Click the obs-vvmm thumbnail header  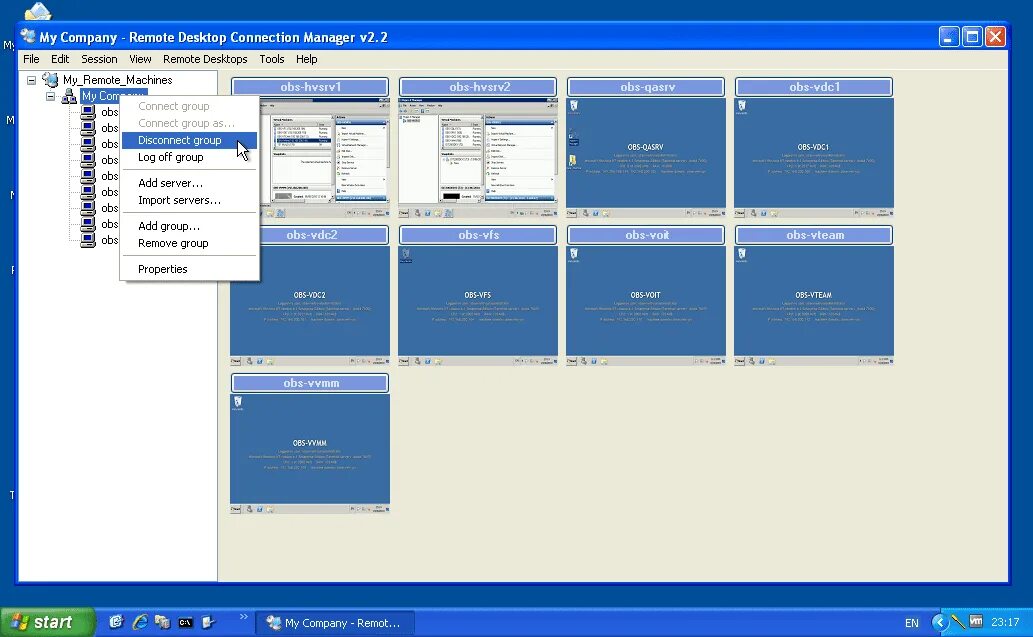click(x=310, y=383)
